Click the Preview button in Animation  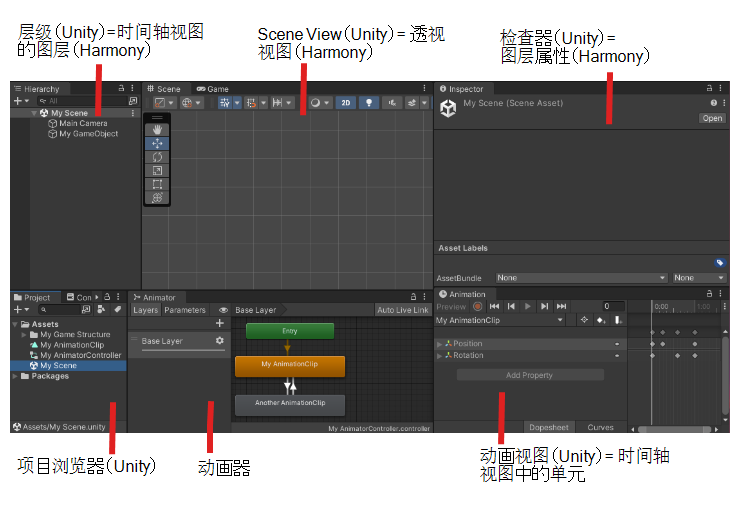coord(451,307)
